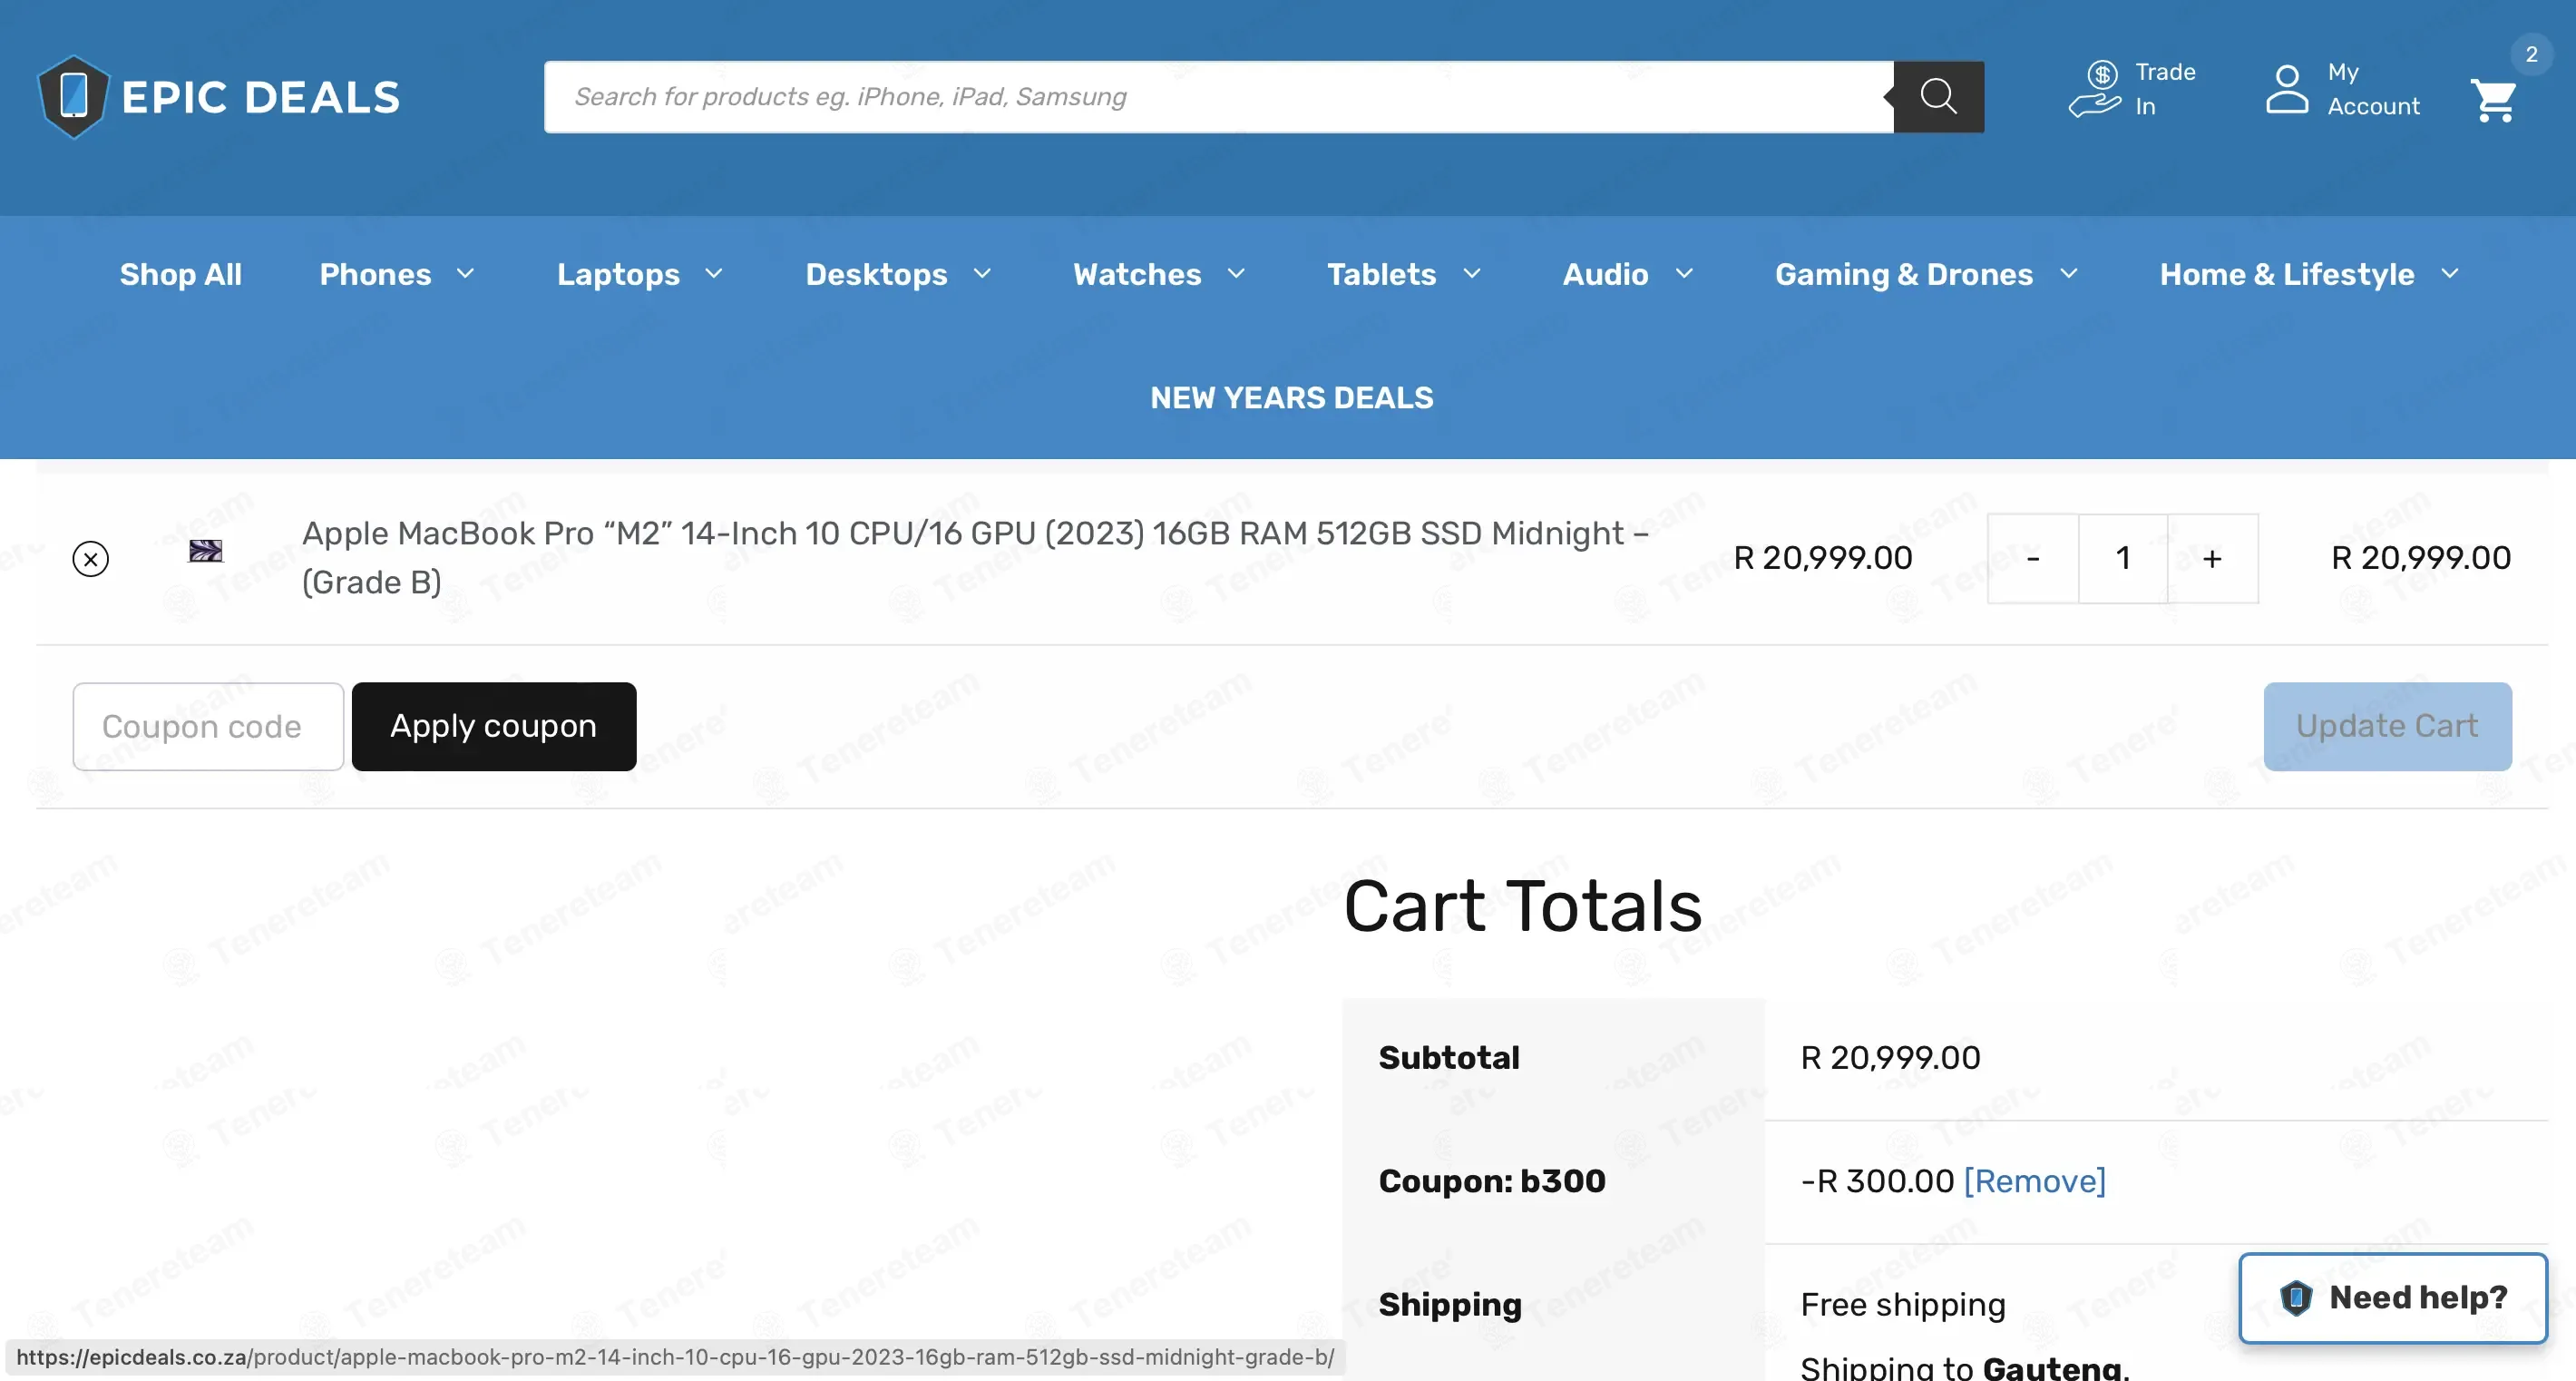
Task: Click the Trade In text link
Action: pyautogui.click(x=2165, y=89)
